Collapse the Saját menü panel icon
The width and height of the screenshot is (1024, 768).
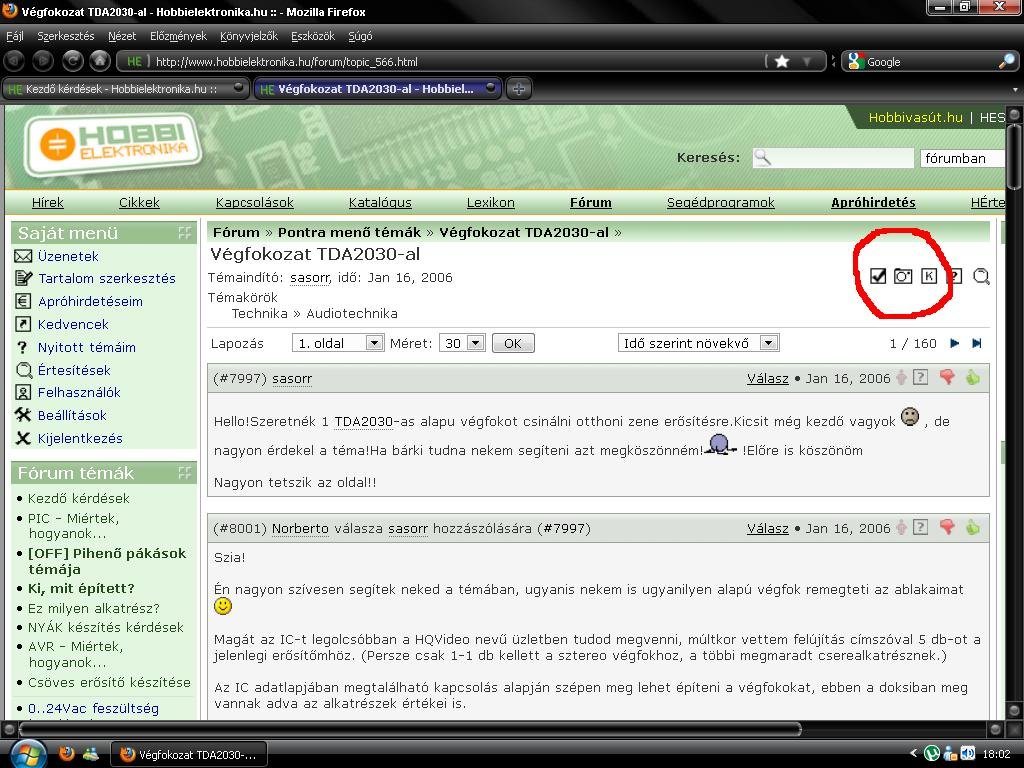click(185, 233)
